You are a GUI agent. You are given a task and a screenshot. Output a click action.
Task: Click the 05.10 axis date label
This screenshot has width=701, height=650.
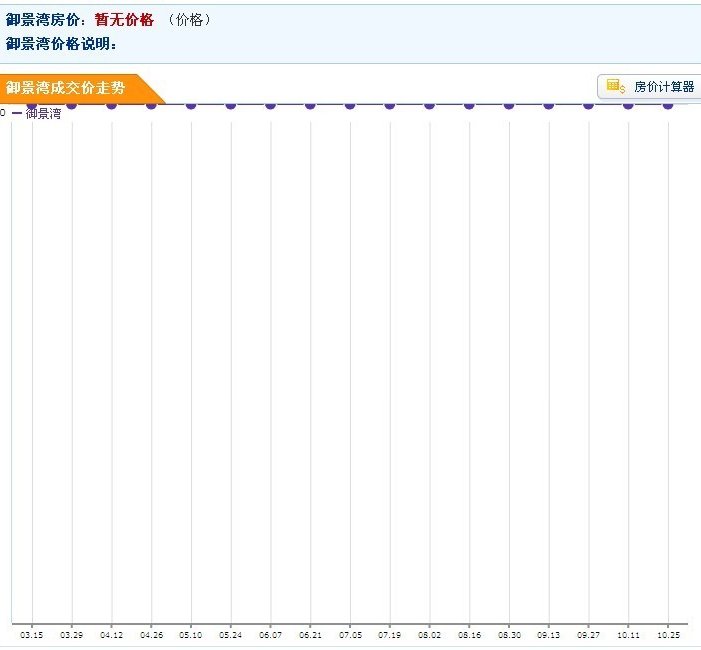[191, 635]
